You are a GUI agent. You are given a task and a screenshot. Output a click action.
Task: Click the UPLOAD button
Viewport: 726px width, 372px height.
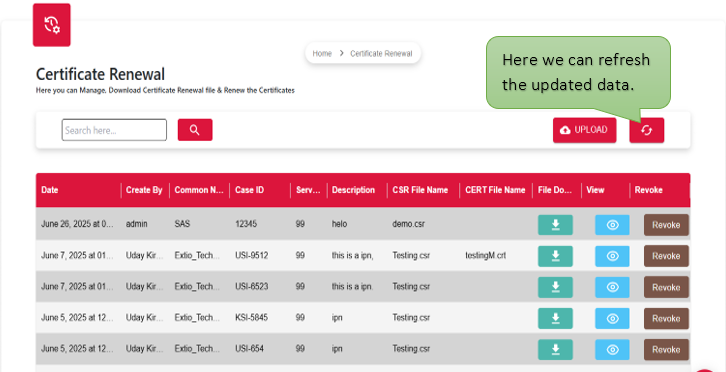pyautogui.click(x=584, y=130)
